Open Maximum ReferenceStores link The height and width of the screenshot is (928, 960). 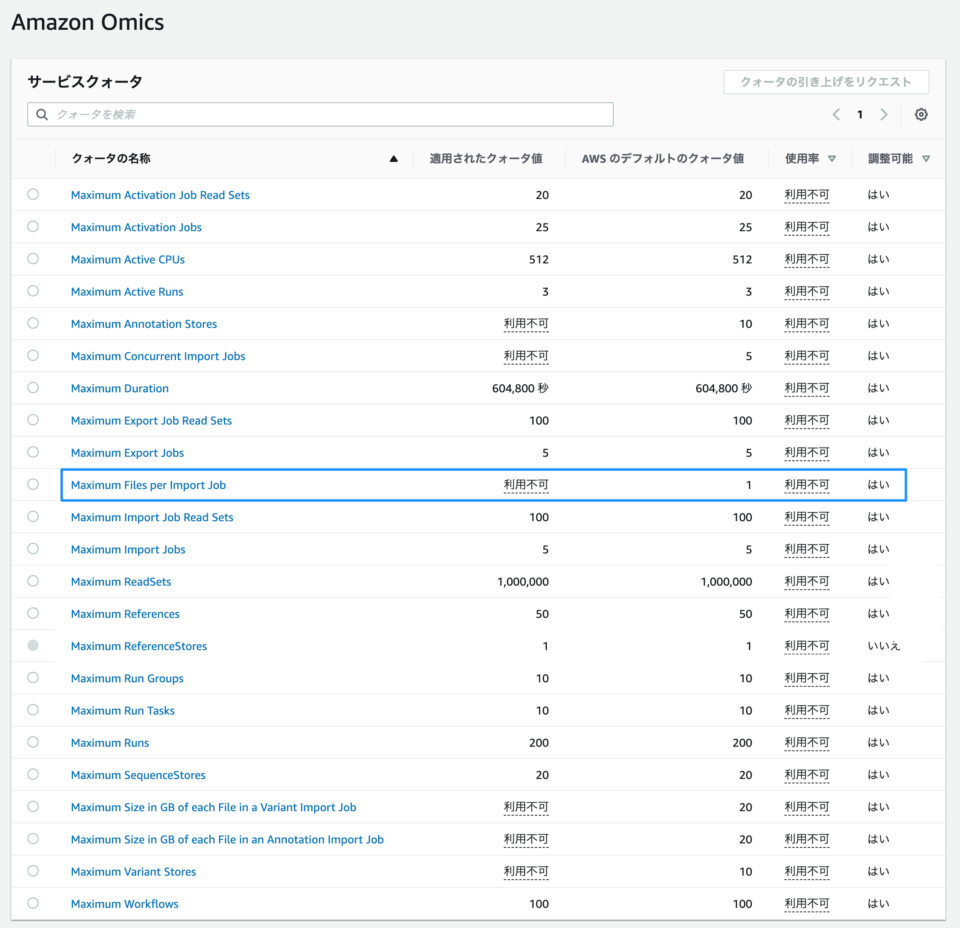[x=139, y=646]
